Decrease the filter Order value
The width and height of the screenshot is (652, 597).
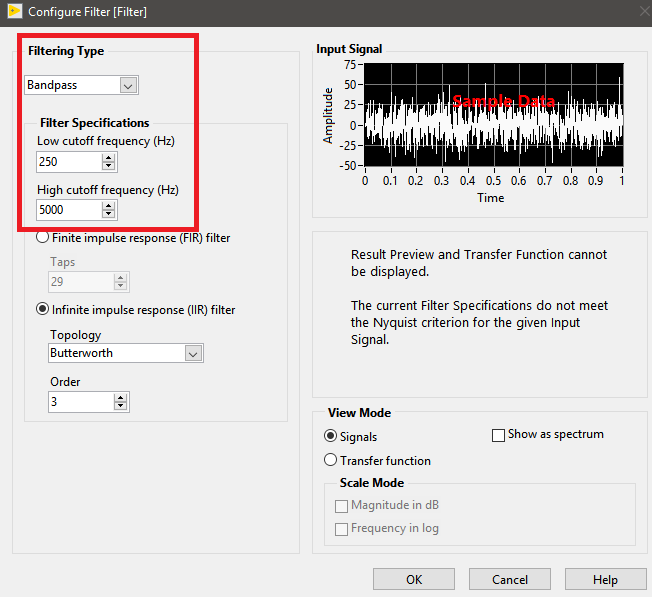121,406
